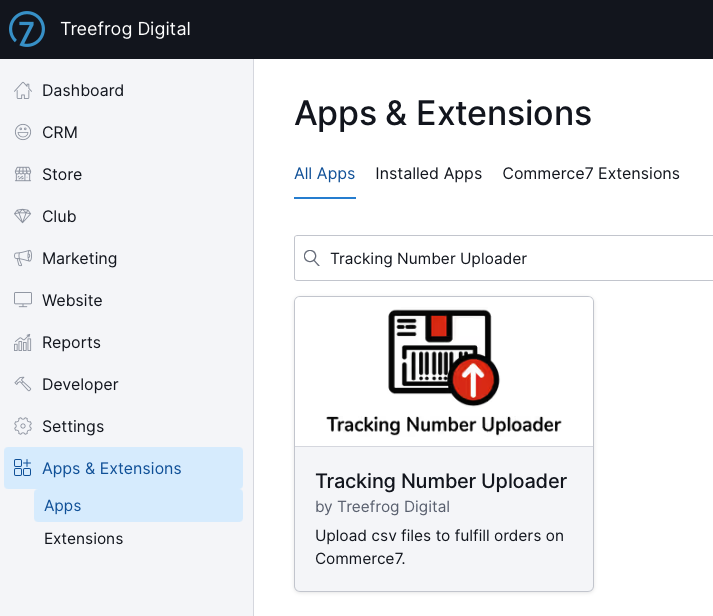Click the Tracking Number Uploader card title
This screenshot has height=616, width=713.
[441, 481]
